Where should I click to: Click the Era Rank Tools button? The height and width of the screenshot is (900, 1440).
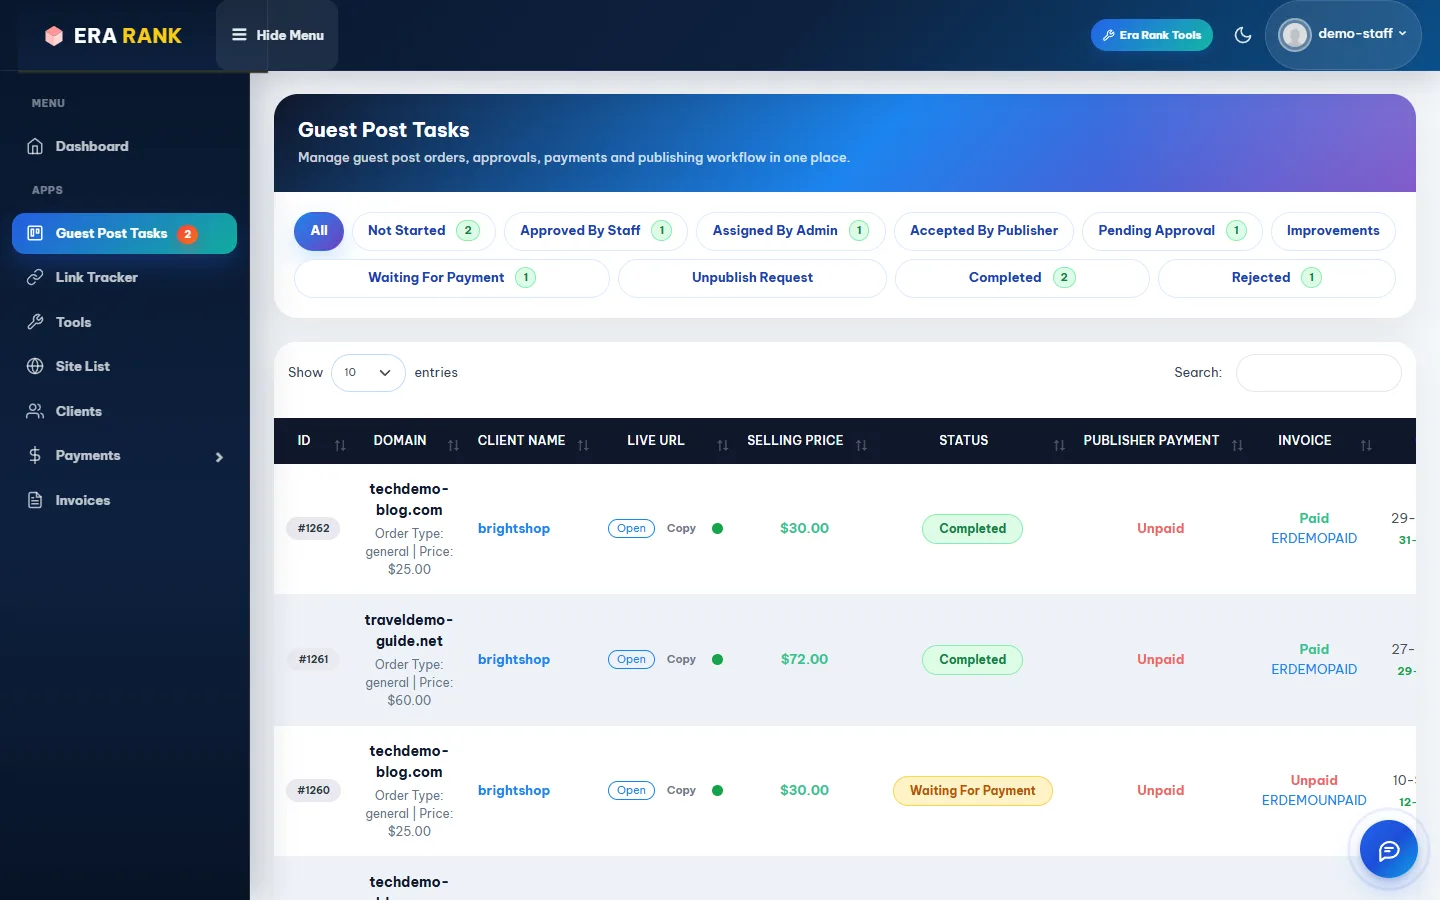click(x=1152, y=35)
